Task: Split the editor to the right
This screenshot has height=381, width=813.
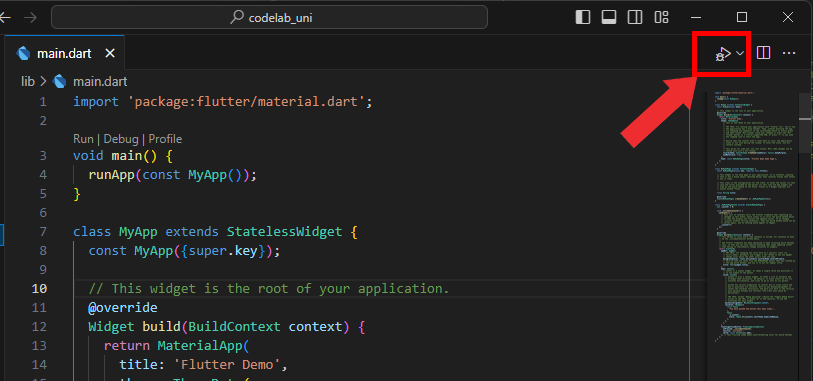Action: pos(763,53)
